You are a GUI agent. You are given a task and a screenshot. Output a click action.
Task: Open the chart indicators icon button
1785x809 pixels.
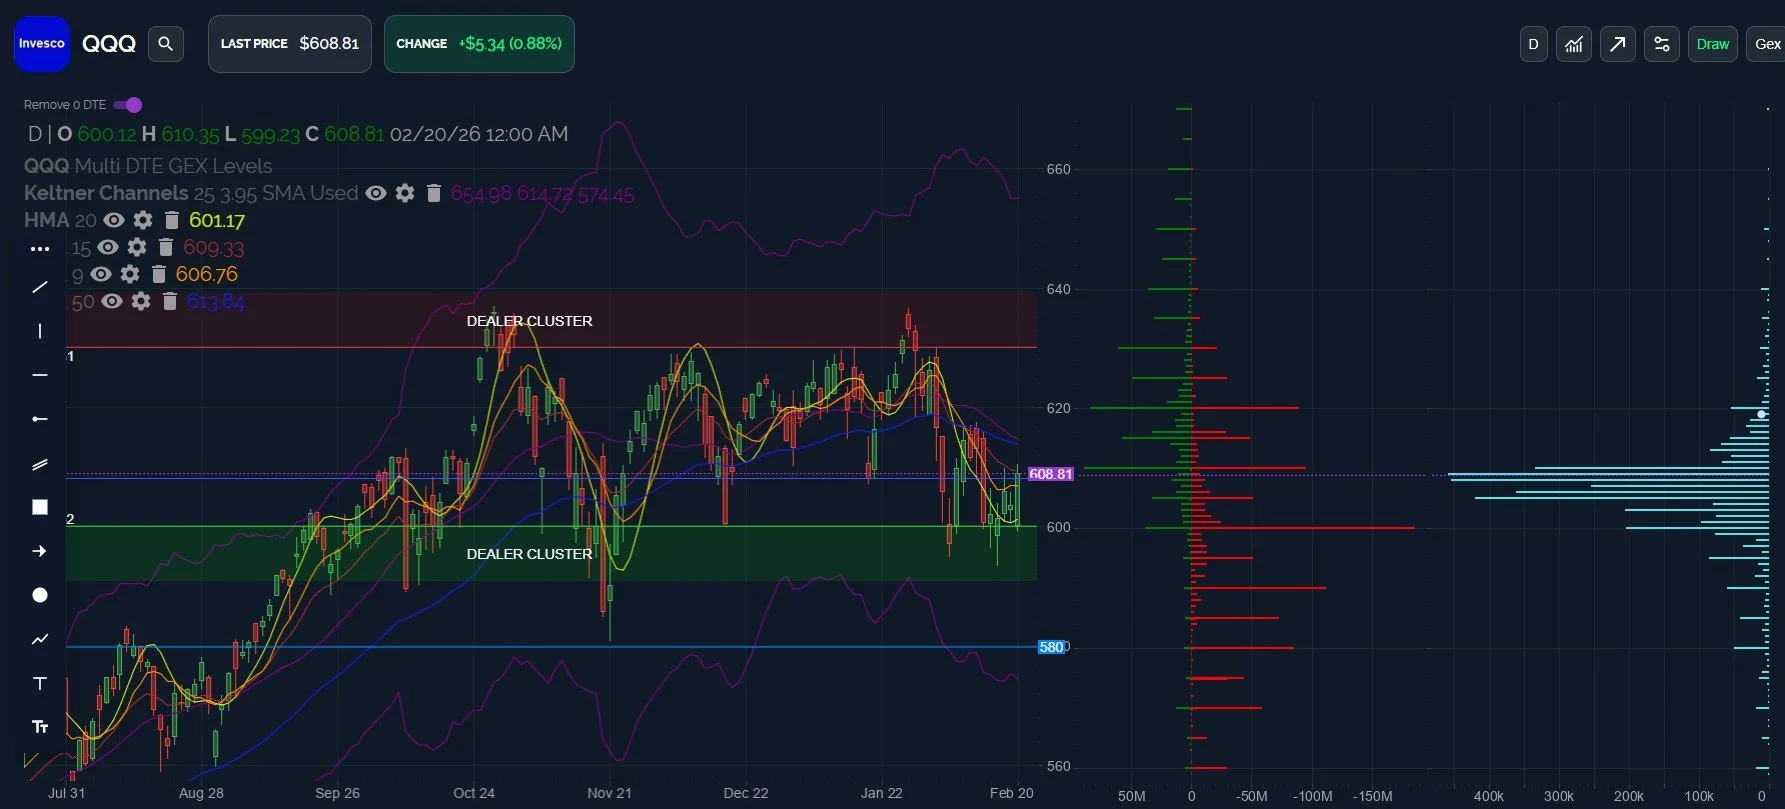[x=1574, y=44]
